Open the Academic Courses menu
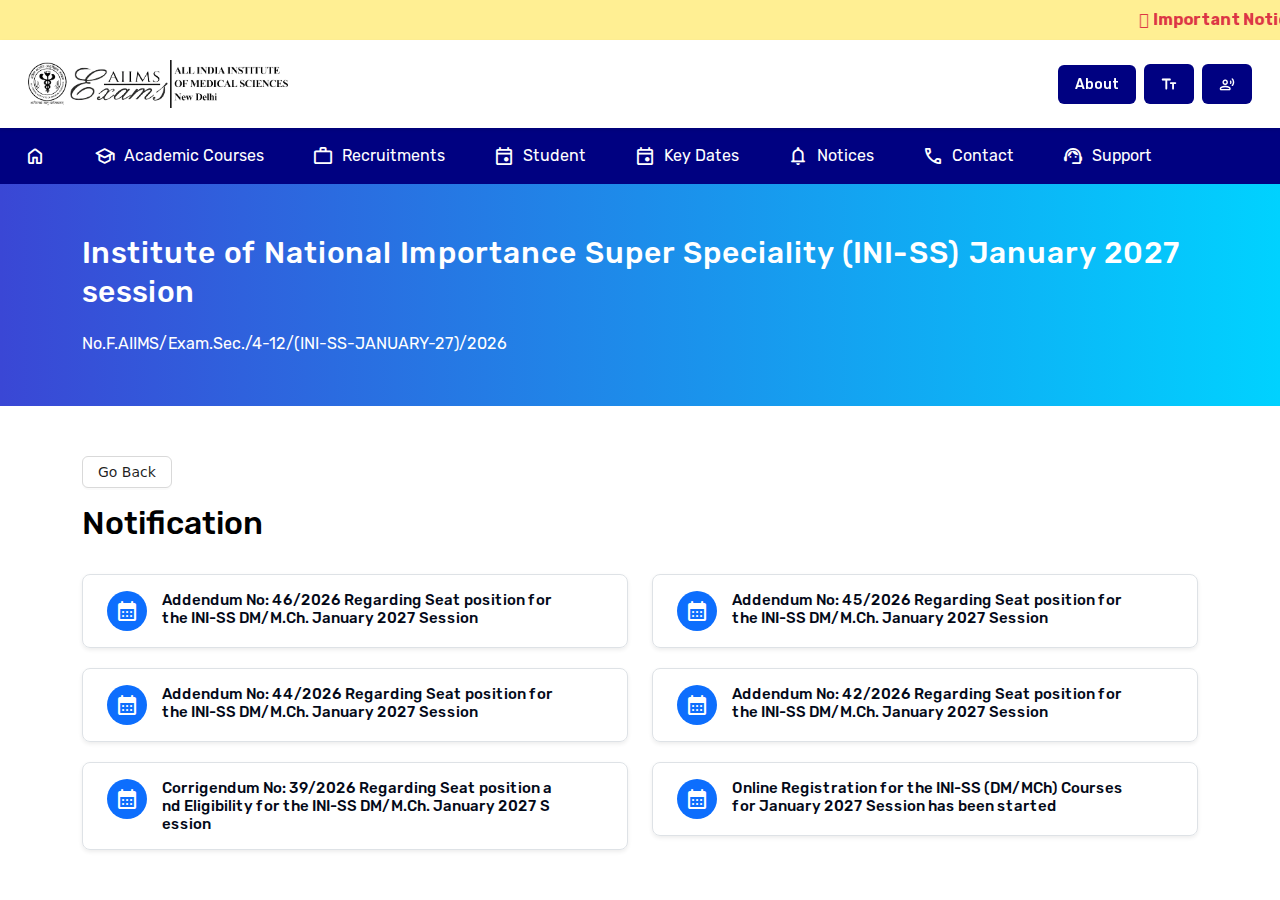This screenshot has height=900, width=1280. click(180, 156)
